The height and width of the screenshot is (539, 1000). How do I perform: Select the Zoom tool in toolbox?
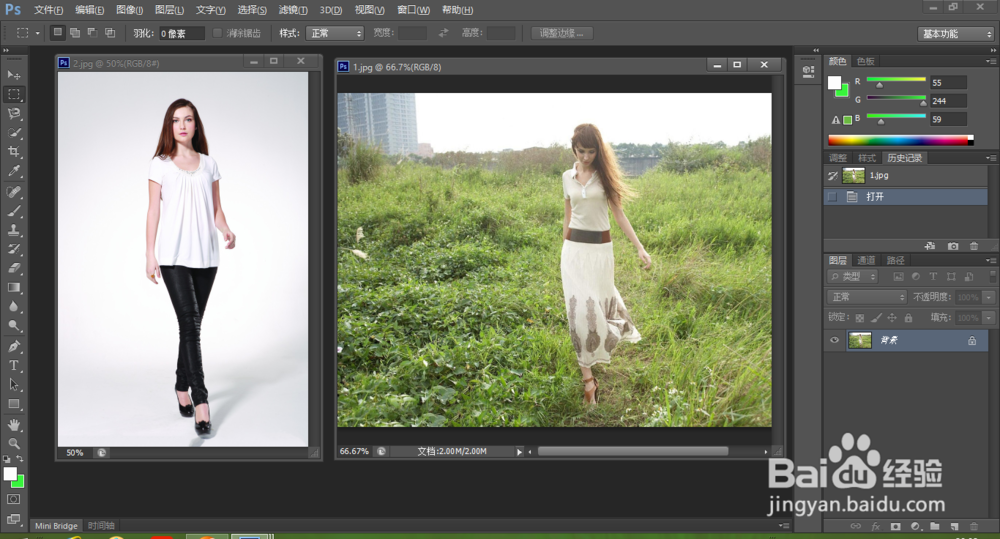(13, 444)
